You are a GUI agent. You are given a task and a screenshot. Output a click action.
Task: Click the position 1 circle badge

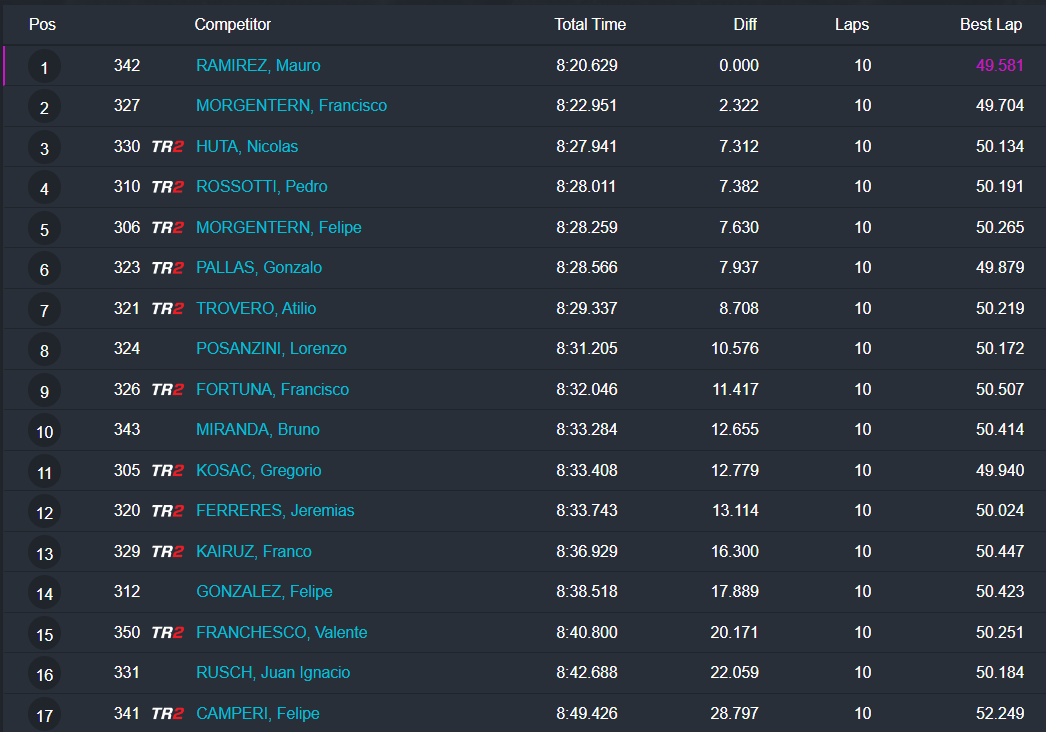tap(44, 68)
